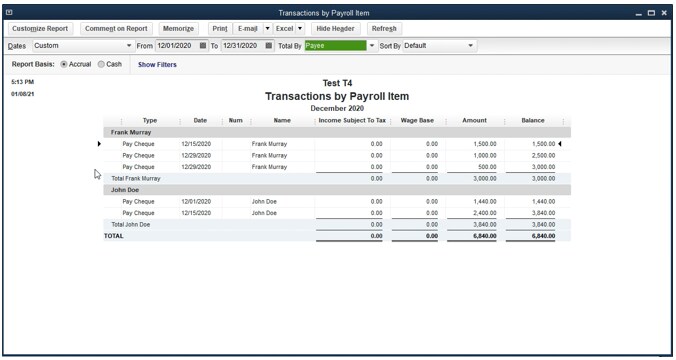Open the From date calendar picker

point(203,46)
